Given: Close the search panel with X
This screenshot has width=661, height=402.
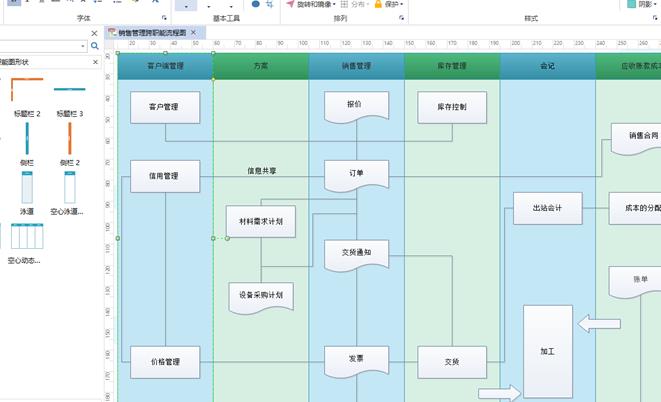Looking at the screenshot, I should click(x=94, y=33).
